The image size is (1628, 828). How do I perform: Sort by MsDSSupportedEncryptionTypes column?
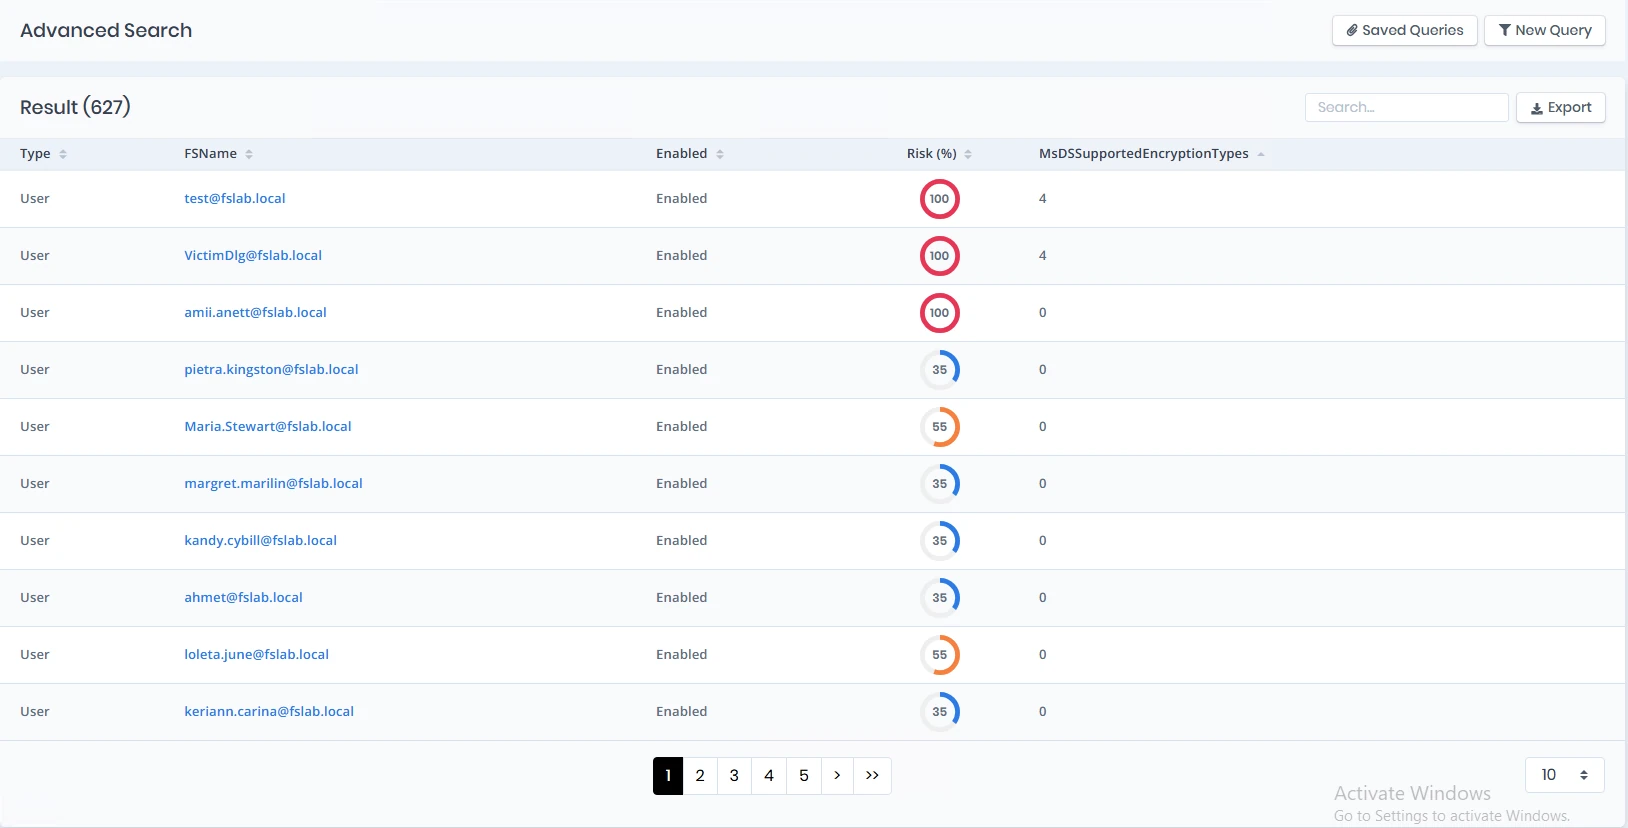pyautogui.click(x=1261, y=154)
